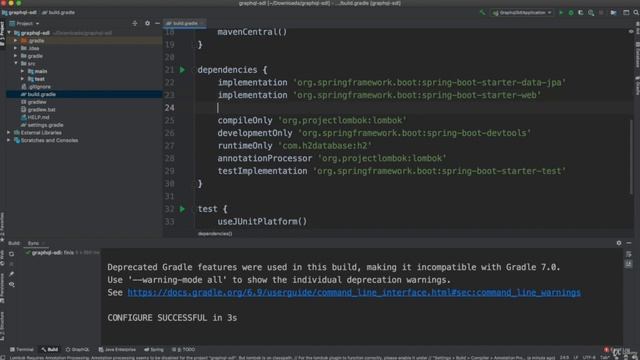Expand External Libraries node
The image size is (640, 360).
click(x=9, y=133)
